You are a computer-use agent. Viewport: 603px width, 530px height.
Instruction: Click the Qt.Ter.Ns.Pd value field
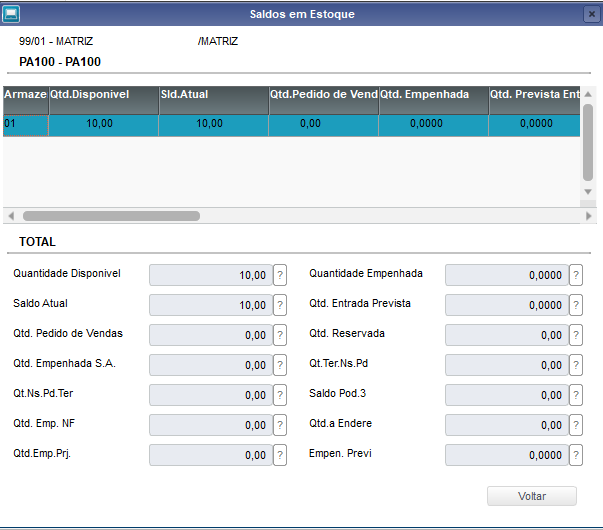pyautogui.click(x=507, y=365)
